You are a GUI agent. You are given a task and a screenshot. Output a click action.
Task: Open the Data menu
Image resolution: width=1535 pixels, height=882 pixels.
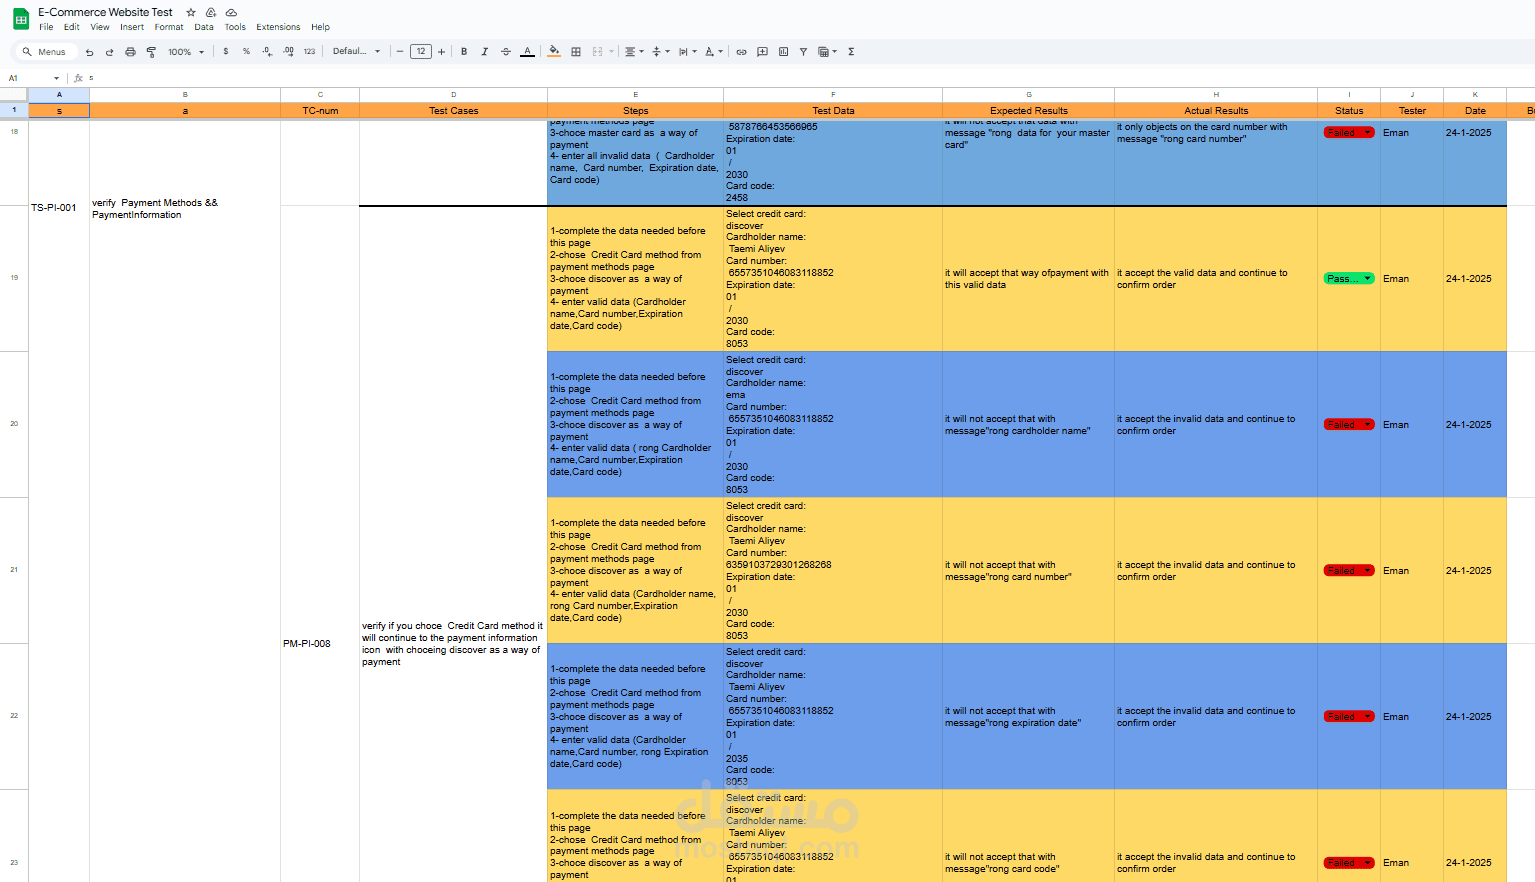204,27
